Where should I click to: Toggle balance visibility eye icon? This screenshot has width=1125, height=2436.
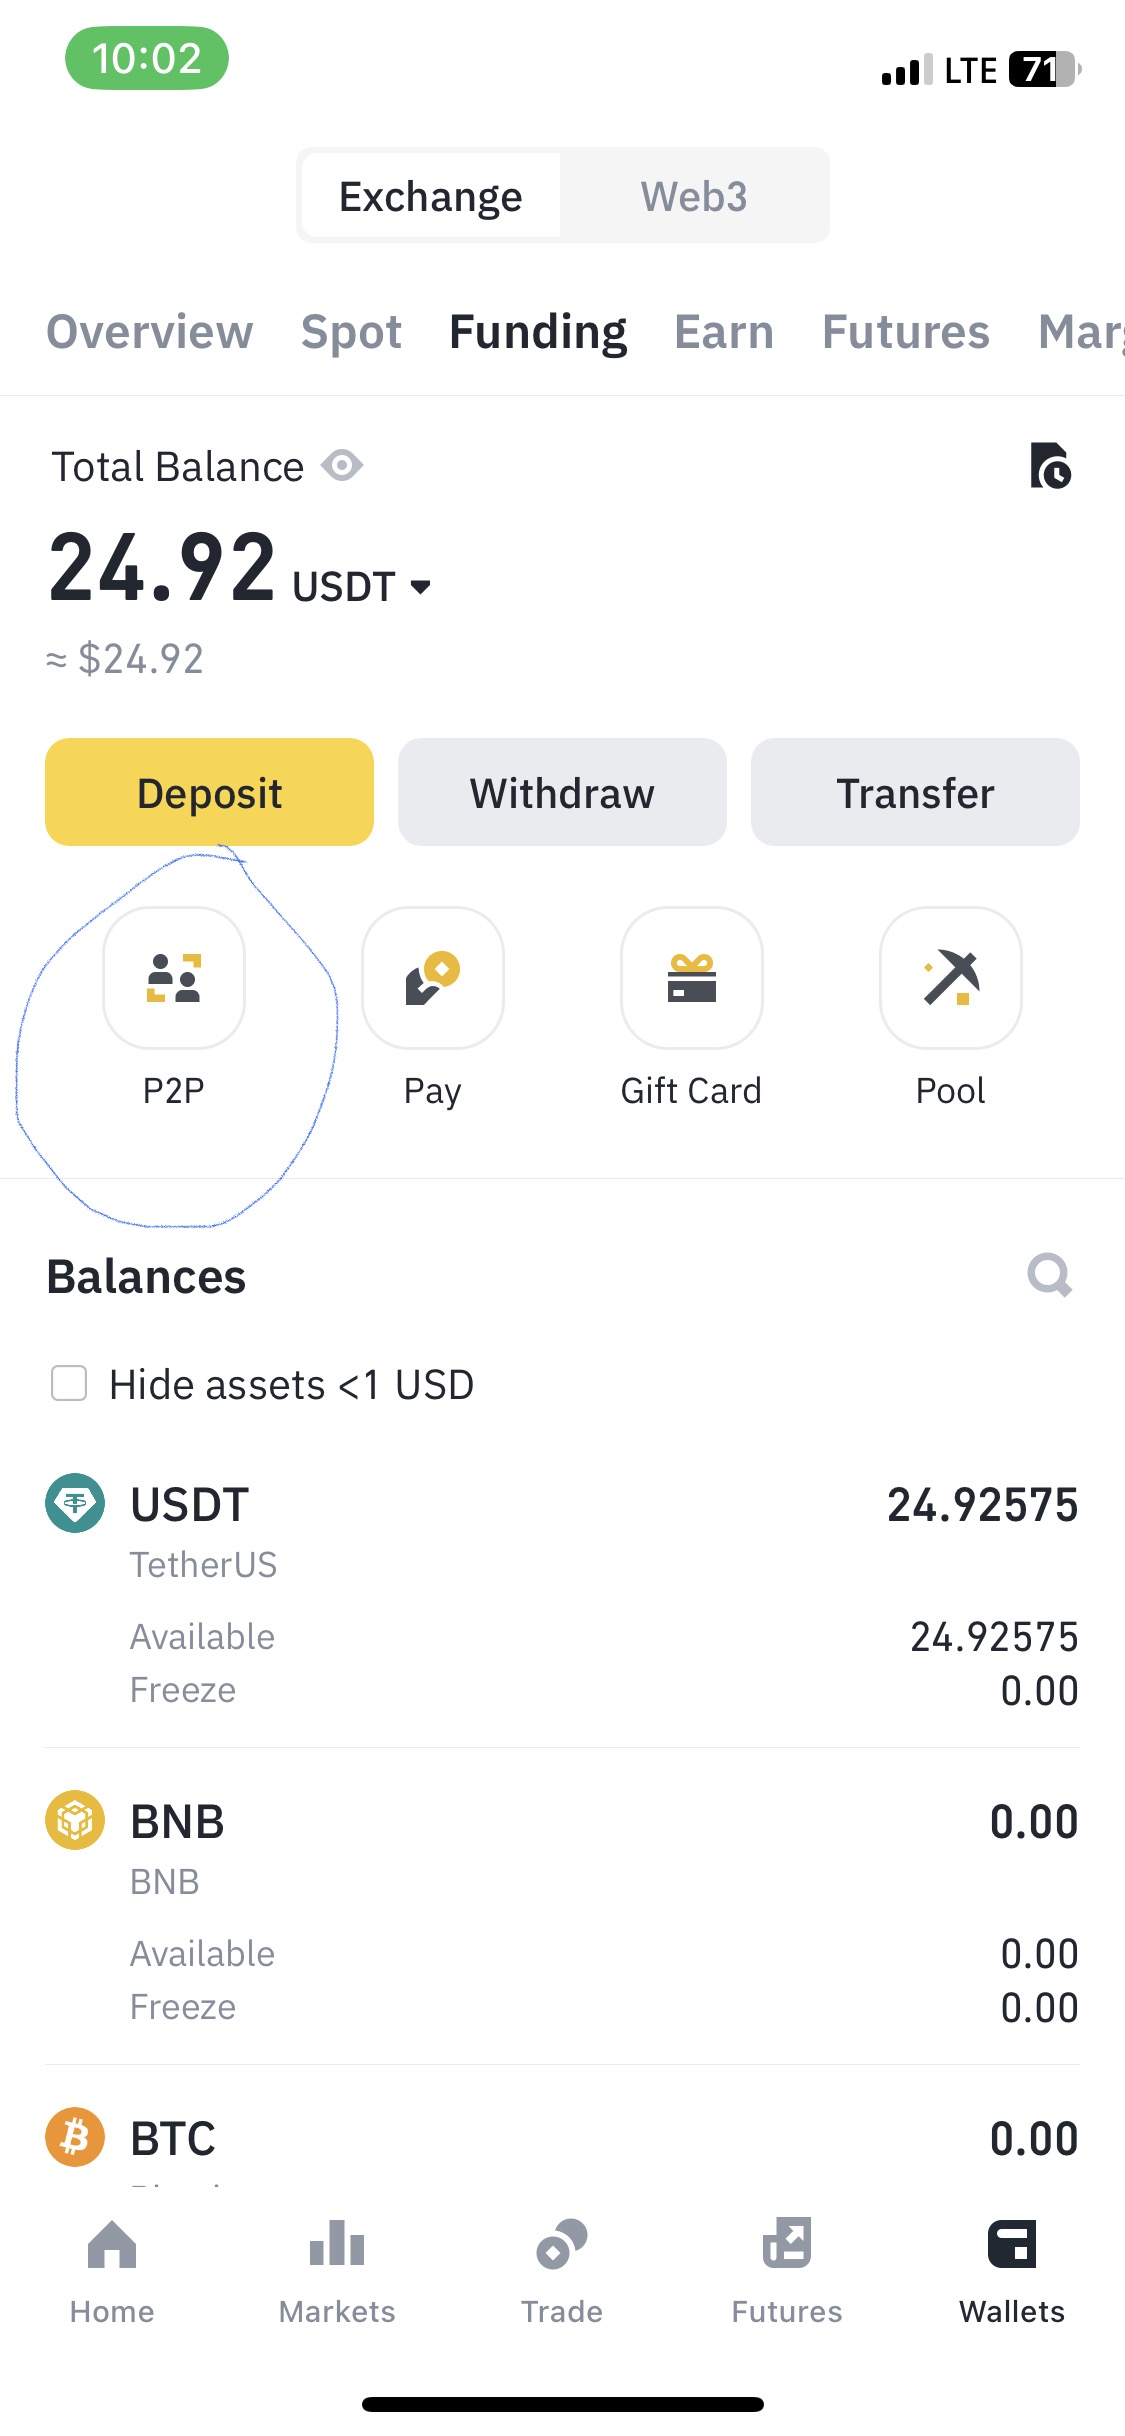(x=342, y=466)
